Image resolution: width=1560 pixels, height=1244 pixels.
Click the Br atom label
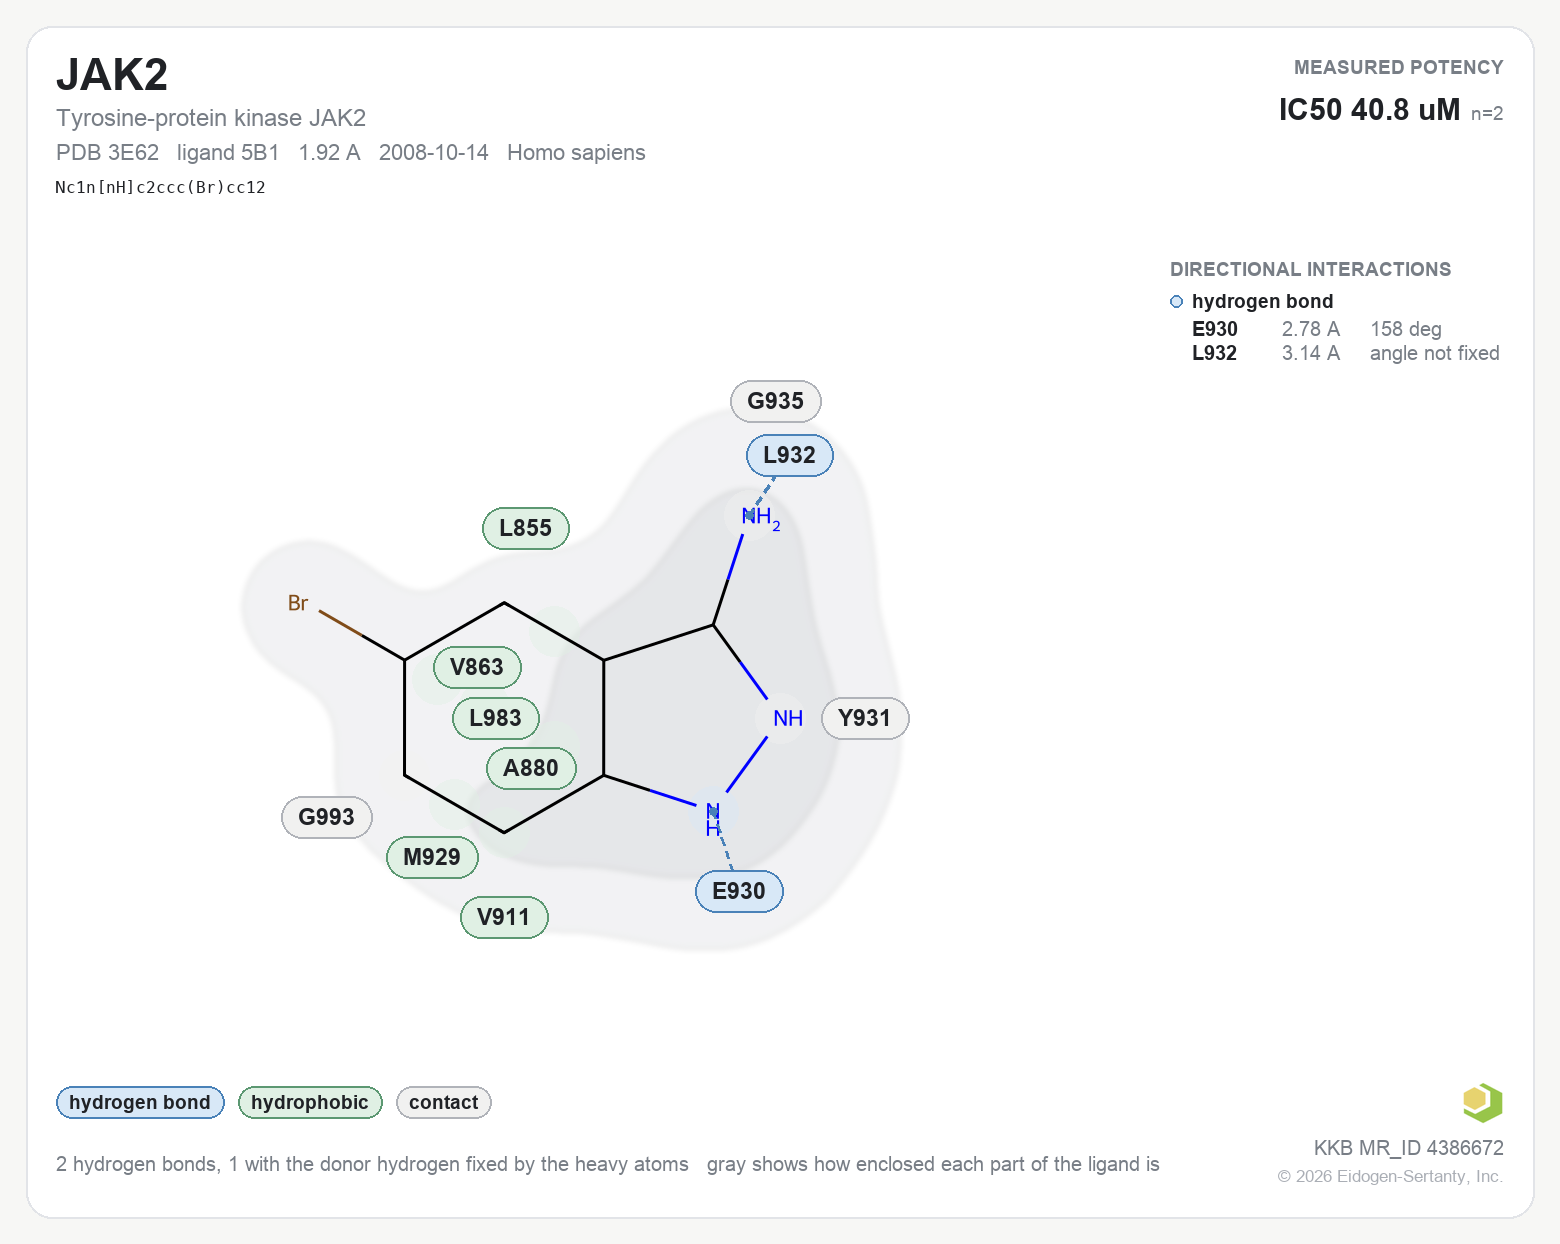298,603
